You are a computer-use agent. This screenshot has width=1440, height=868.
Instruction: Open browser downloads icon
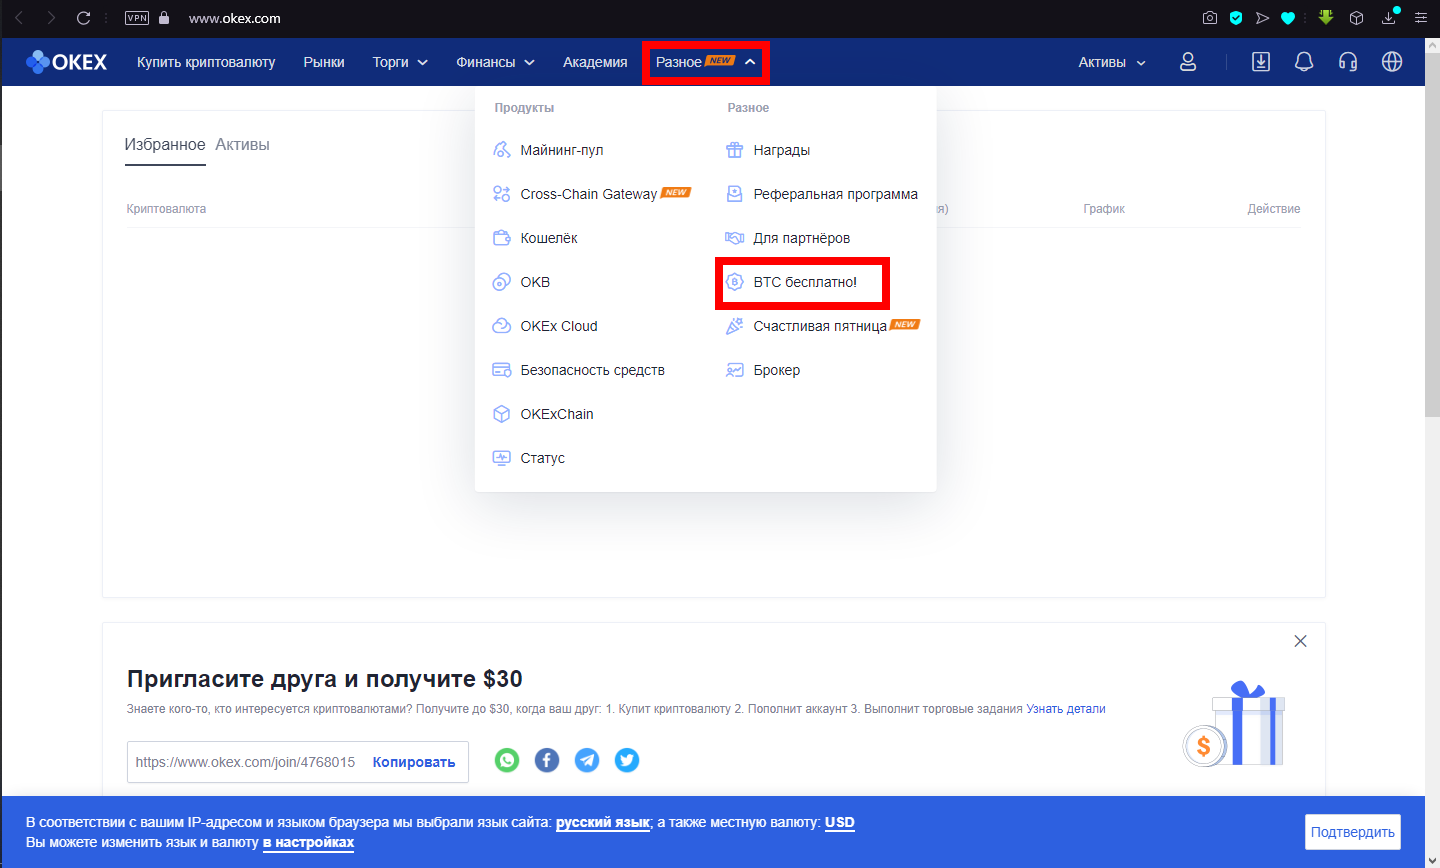1389,18
